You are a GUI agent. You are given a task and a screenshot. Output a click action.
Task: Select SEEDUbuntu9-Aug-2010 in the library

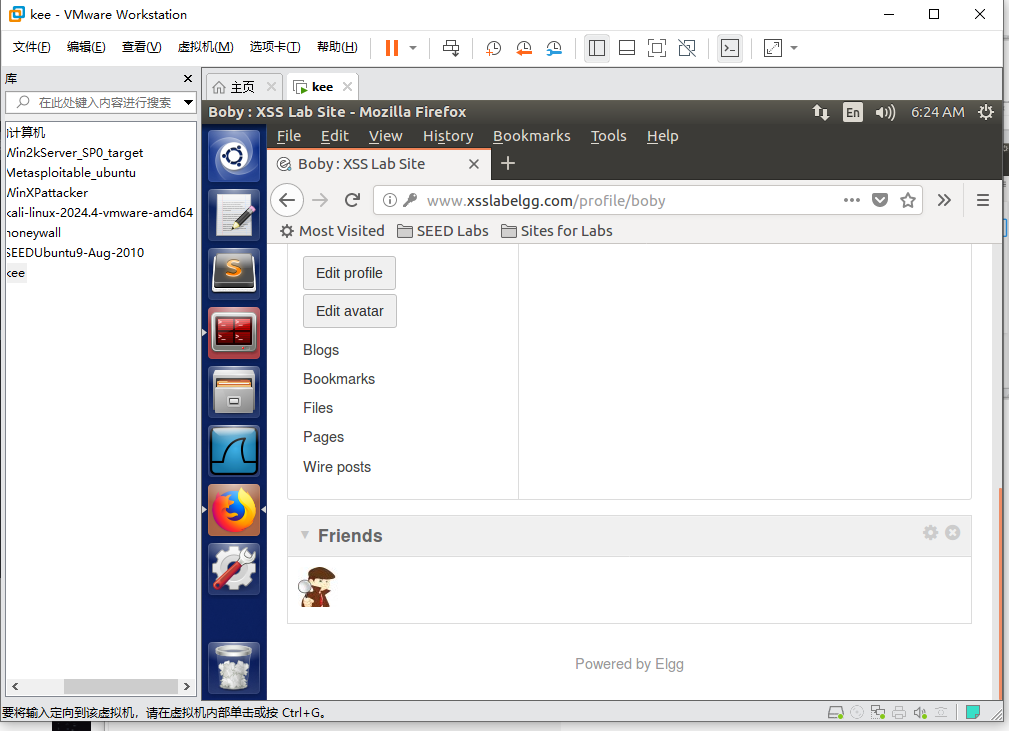(x=75, y=252)
